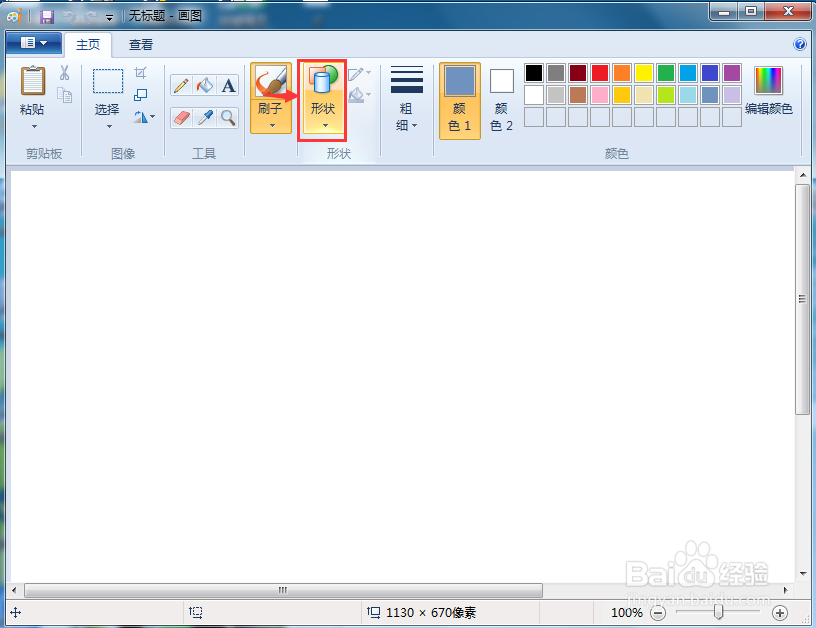Screen dimensions: 816x628
Task: Click the Crop icon
Action: click(141, 72)
